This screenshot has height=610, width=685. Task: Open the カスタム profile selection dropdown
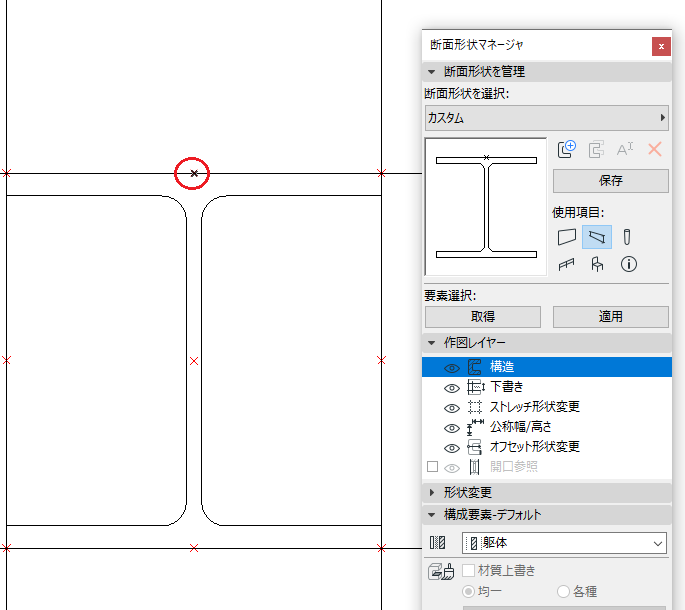pos(547,118)
